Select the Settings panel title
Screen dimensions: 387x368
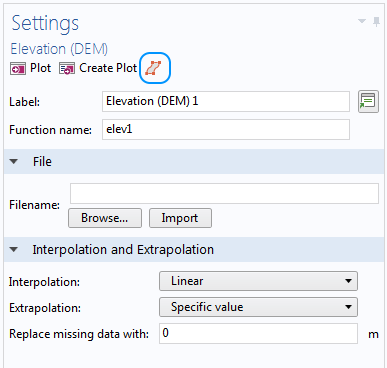click(45, 23)
